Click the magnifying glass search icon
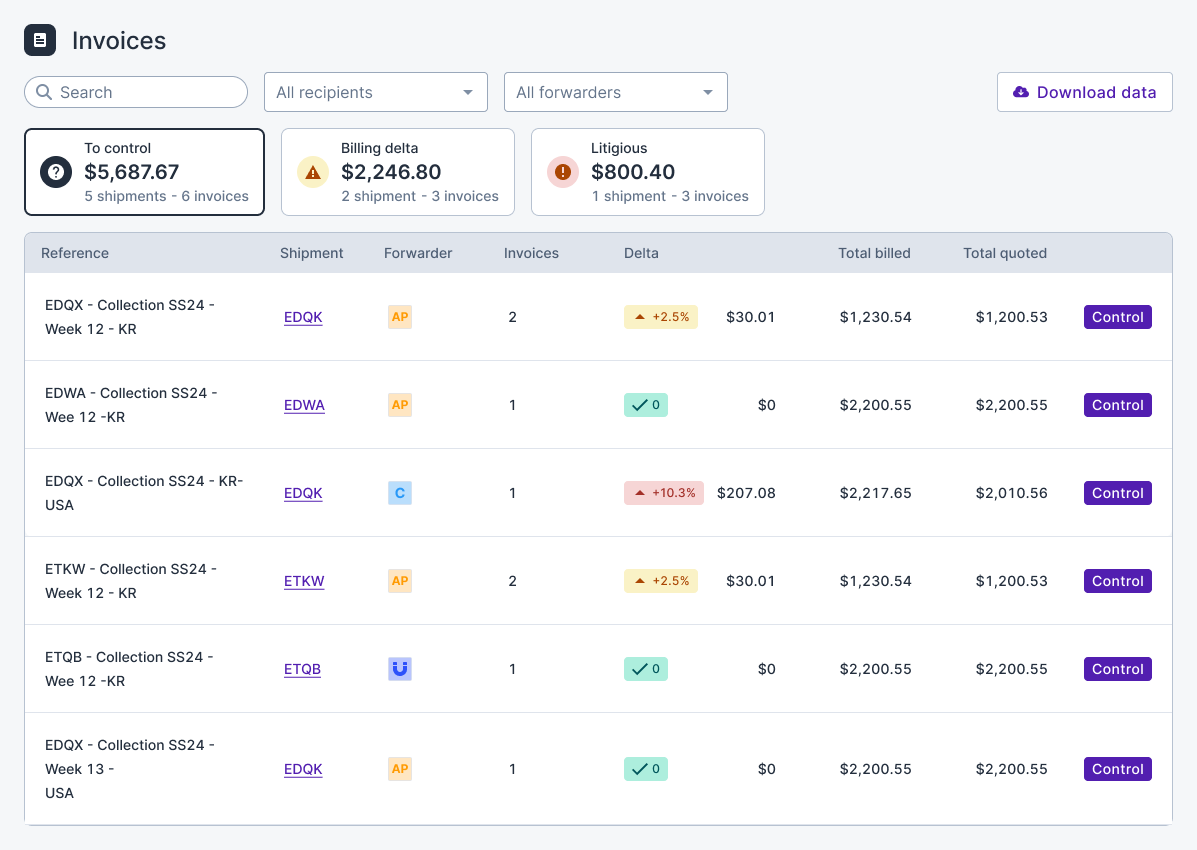The image size is (1197, 850). point(44,92)
